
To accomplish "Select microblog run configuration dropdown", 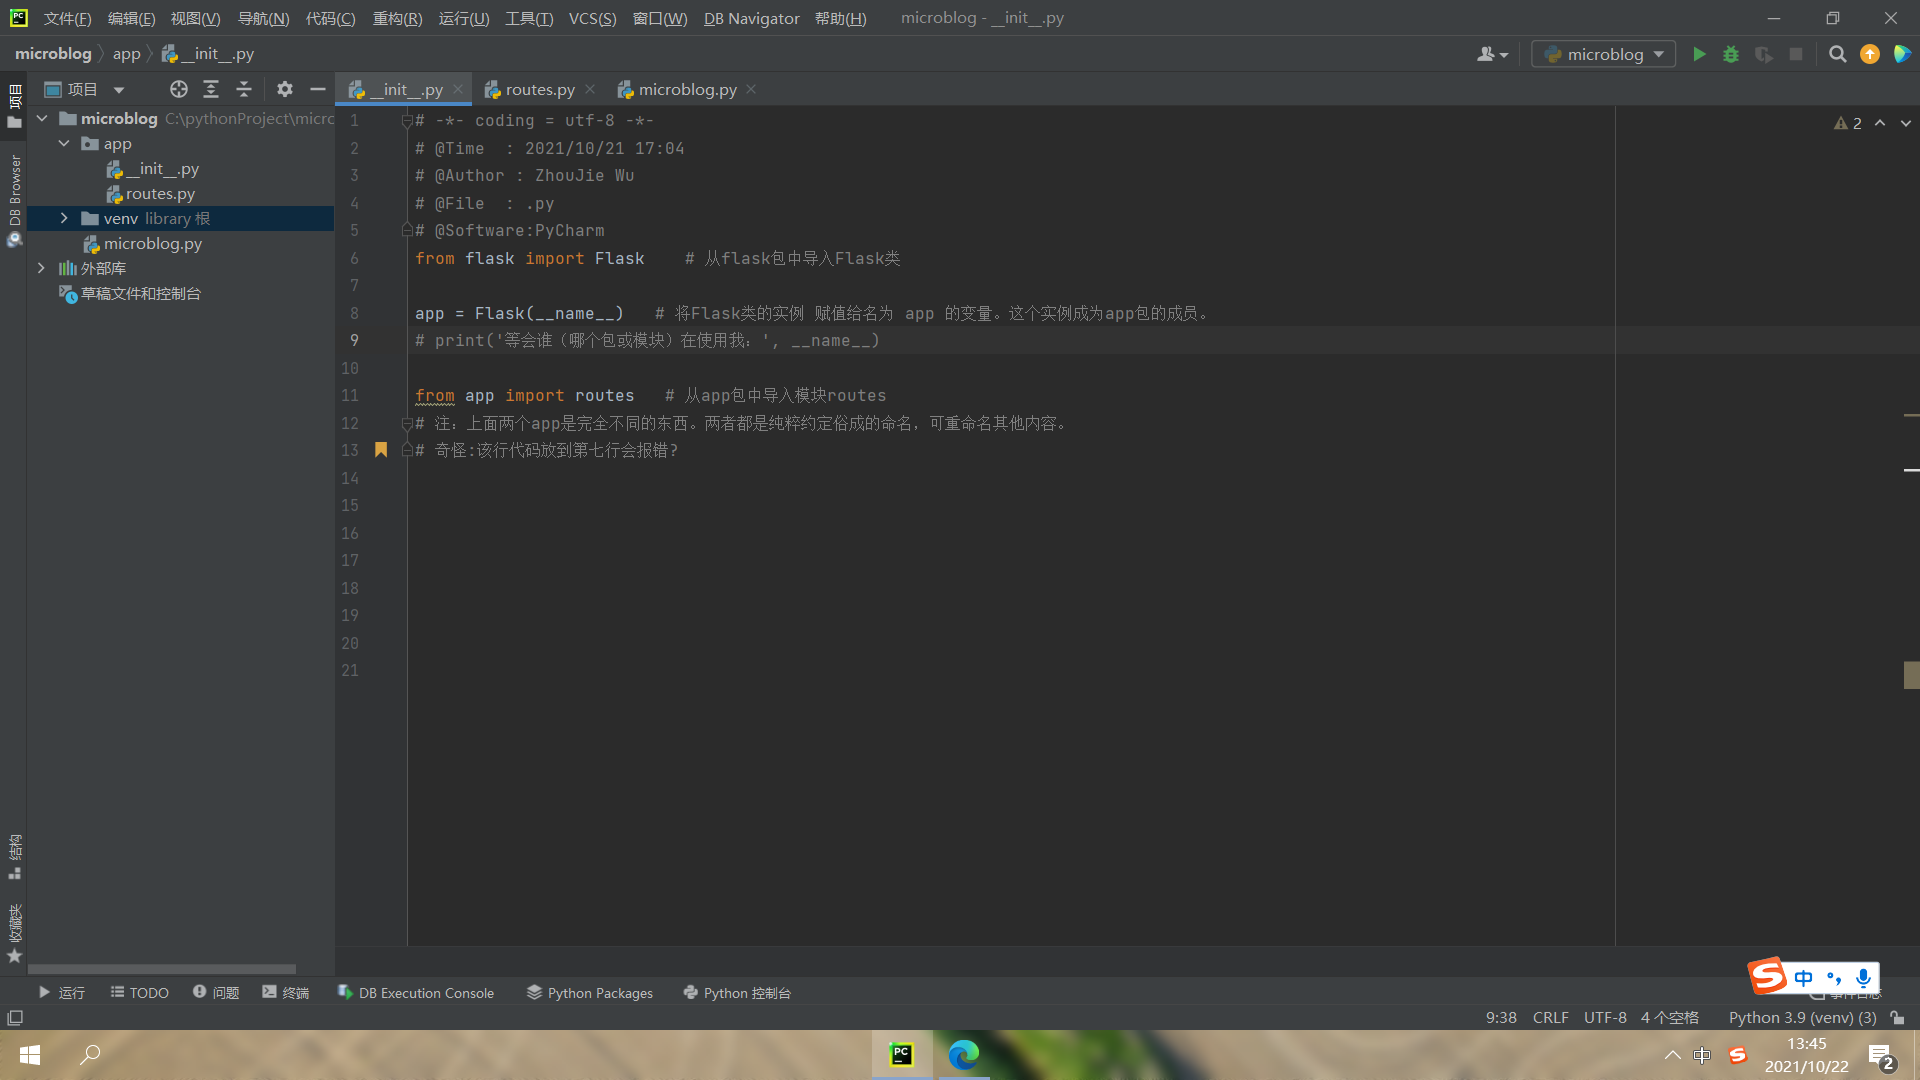I will point(1602,54).
